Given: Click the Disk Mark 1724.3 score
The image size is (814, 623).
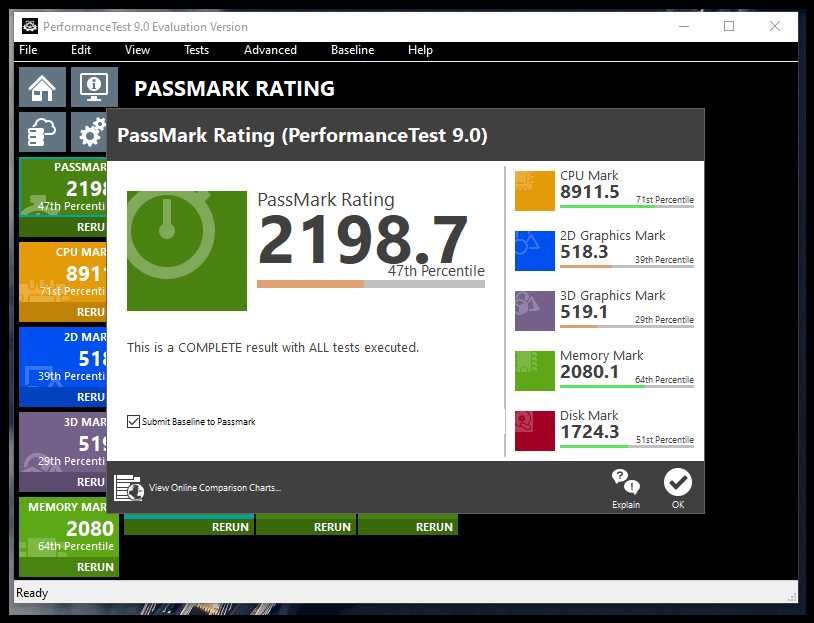Looking at the screenshot, I should [x=590, y=432].
